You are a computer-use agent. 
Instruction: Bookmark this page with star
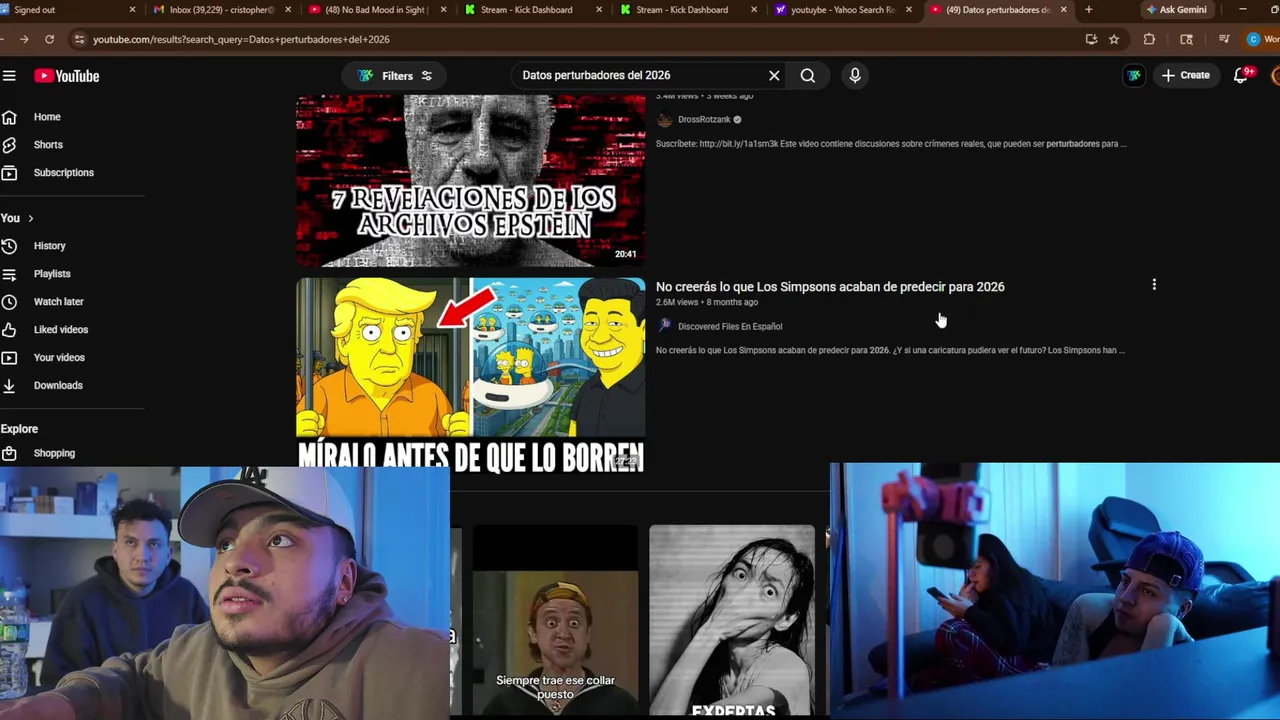point(1114,39)
